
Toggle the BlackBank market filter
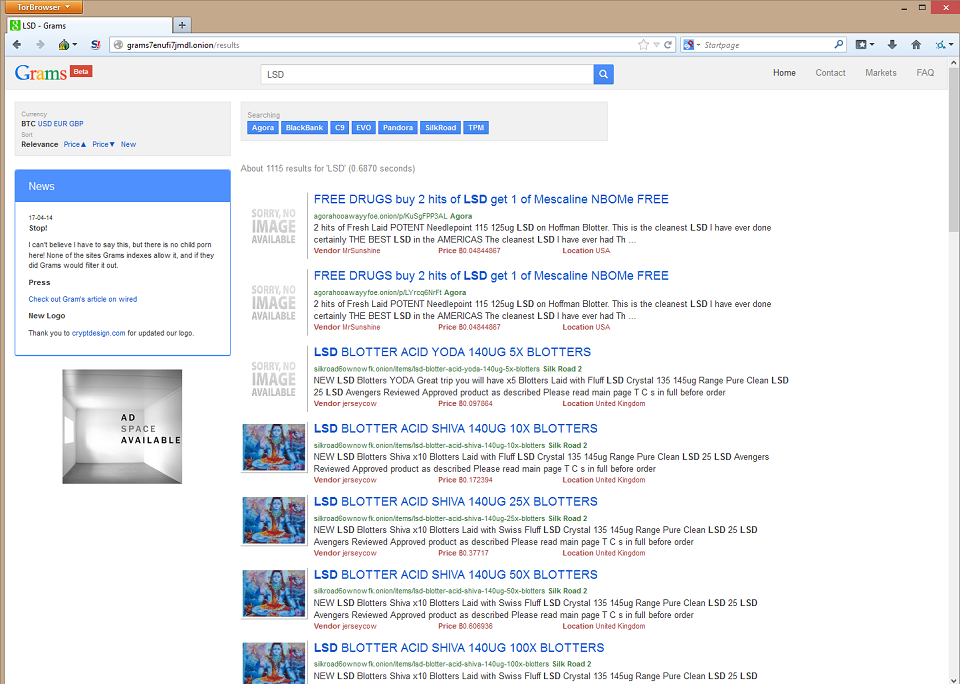[x=304, y=128]
